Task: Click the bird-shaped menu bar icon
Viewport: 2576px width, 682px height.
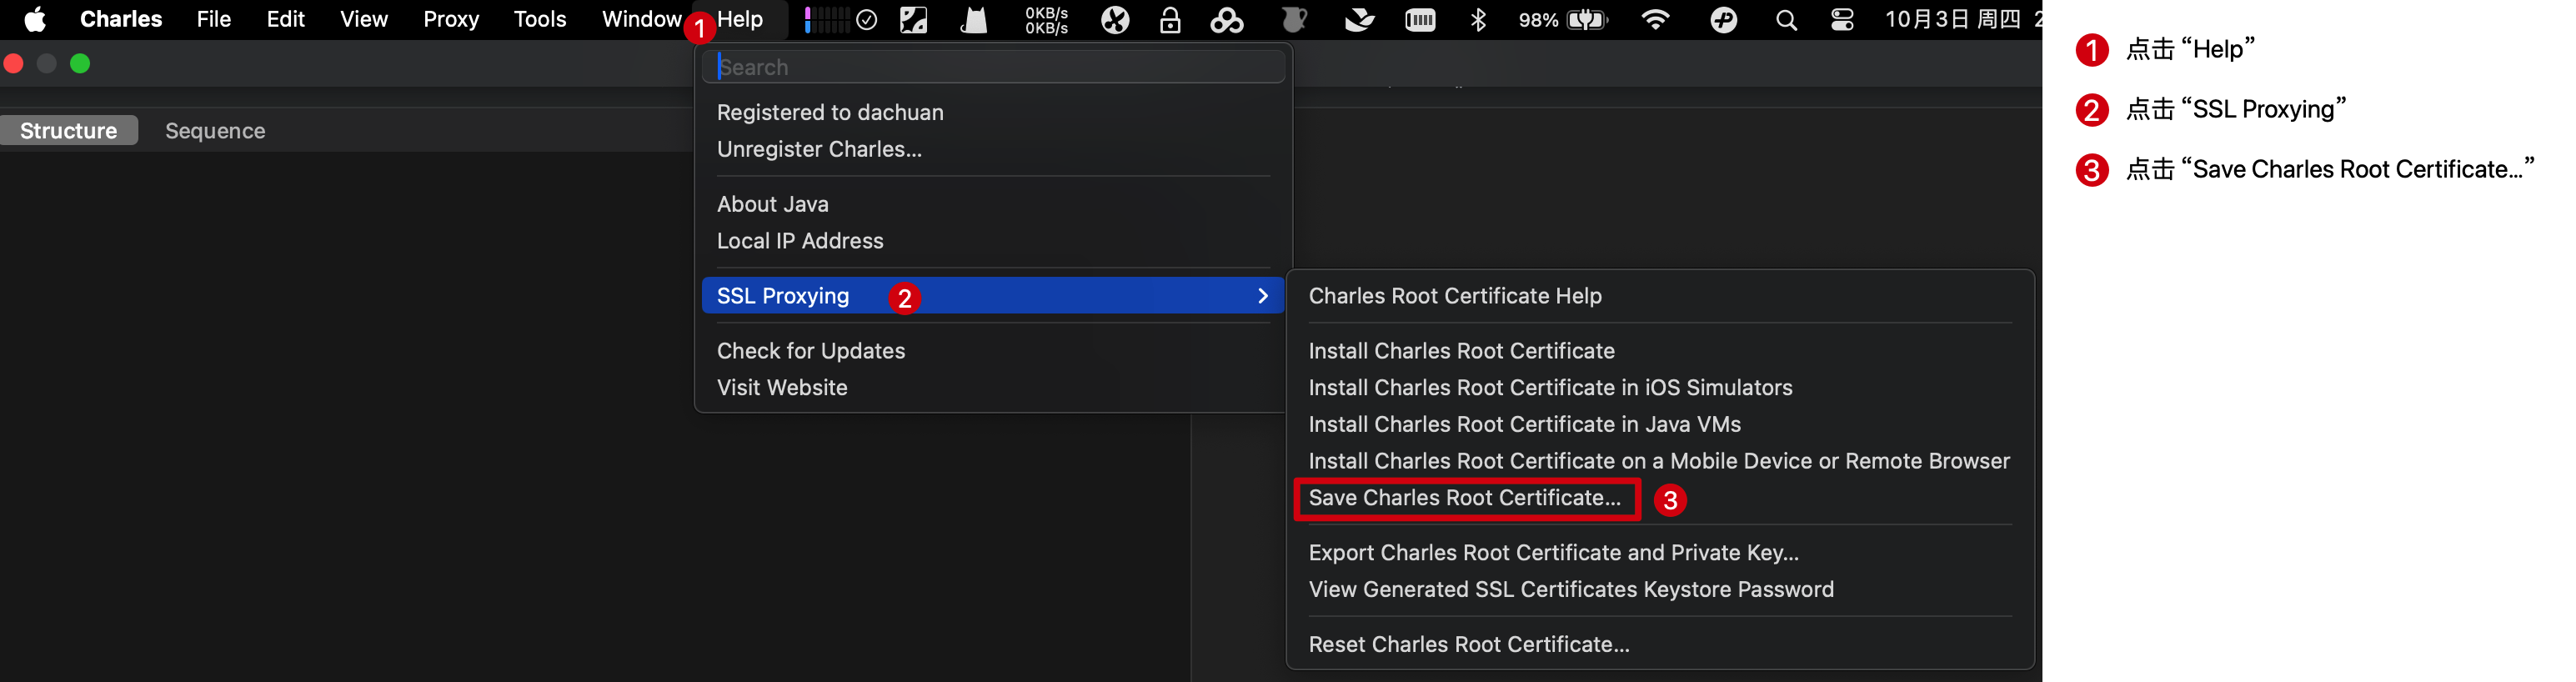Action: pyautogui.click(x=1359, y=19)
